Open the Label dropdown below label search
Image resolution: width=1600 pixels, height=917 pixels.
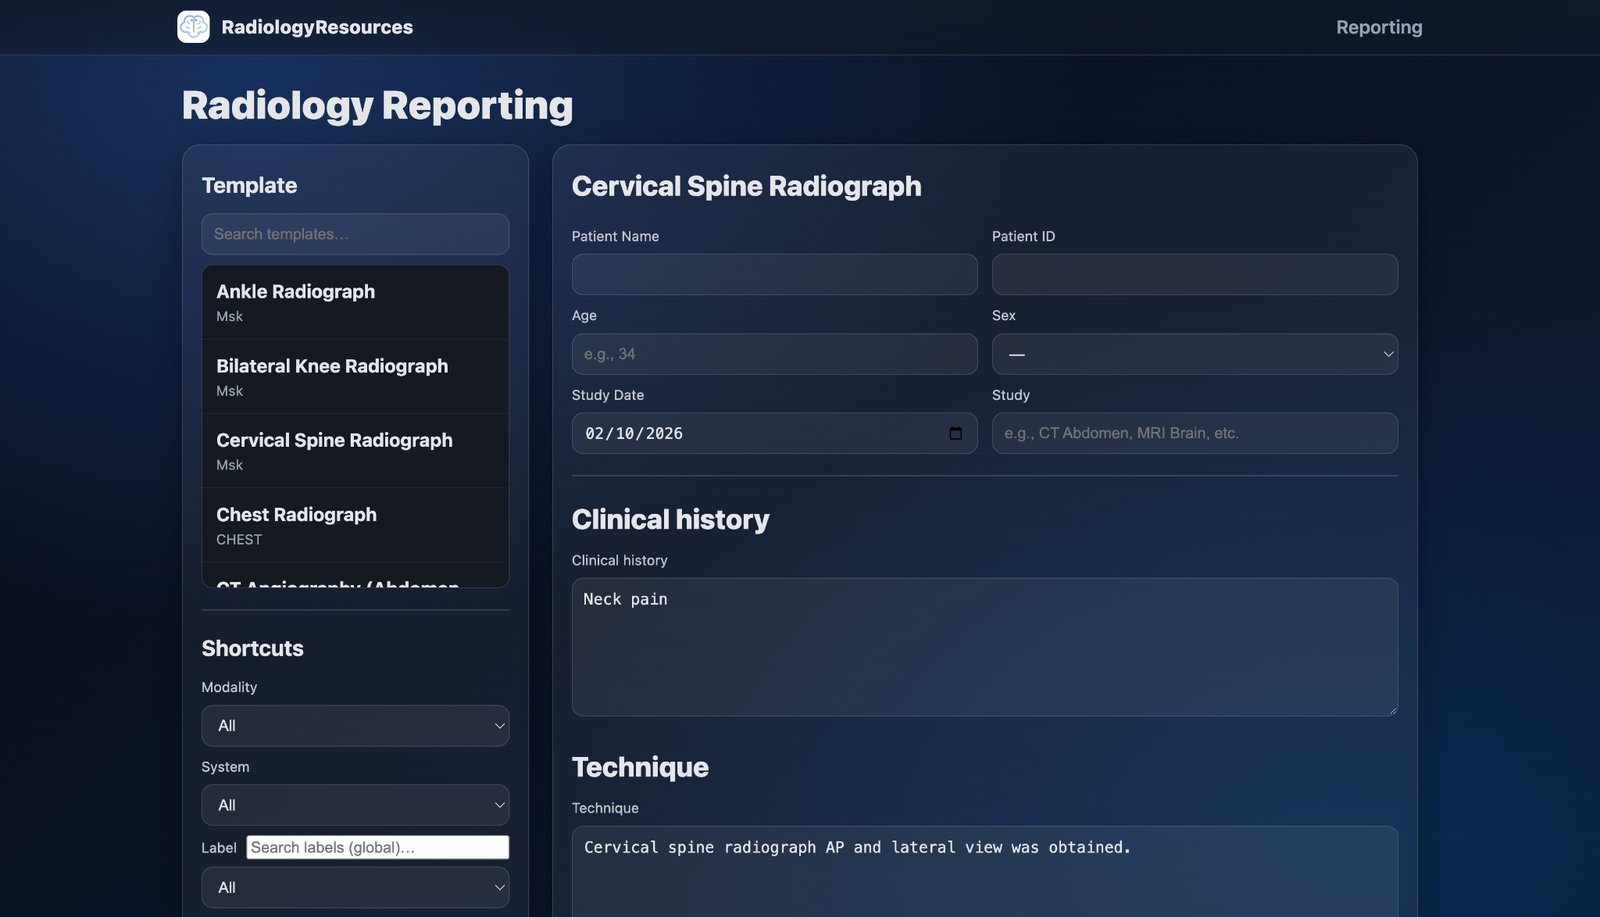click(x=355, y=887)
